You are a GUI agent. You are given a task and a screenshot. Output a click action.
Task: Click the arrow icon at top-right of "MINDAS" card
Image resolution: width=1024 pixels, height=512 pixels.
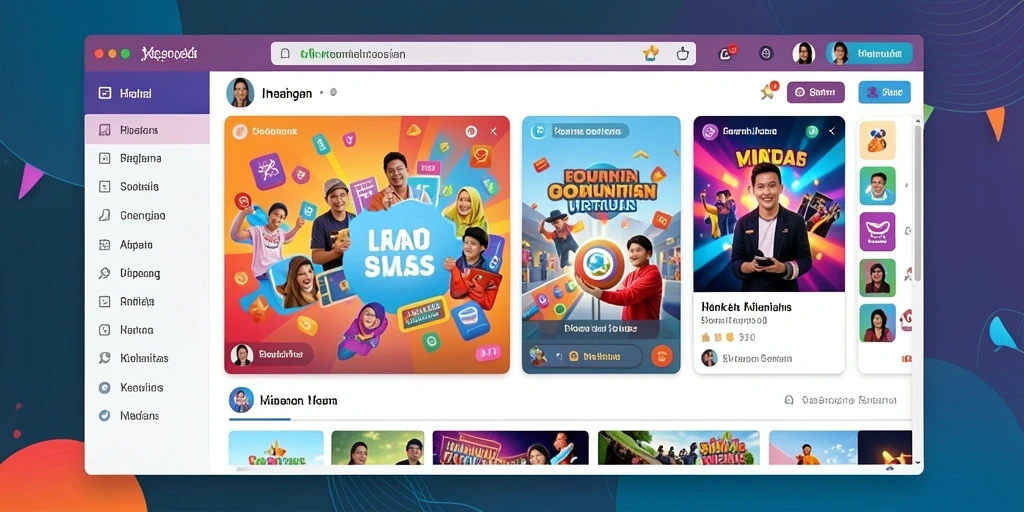832,131
